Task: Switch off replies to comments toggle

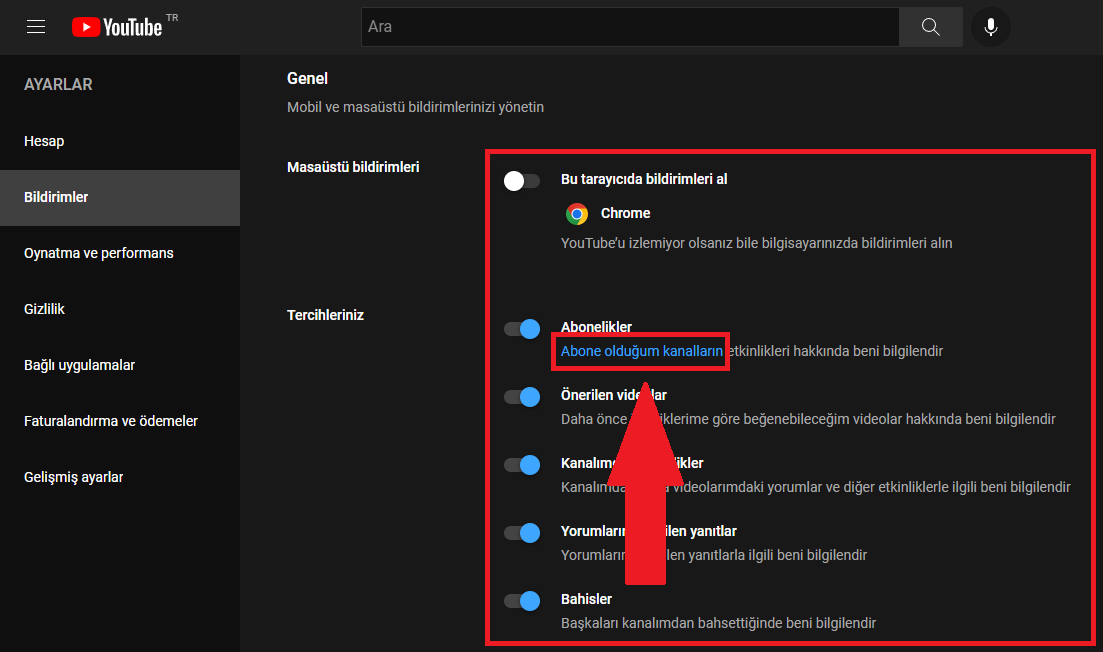Action: [x=522, y=533]
